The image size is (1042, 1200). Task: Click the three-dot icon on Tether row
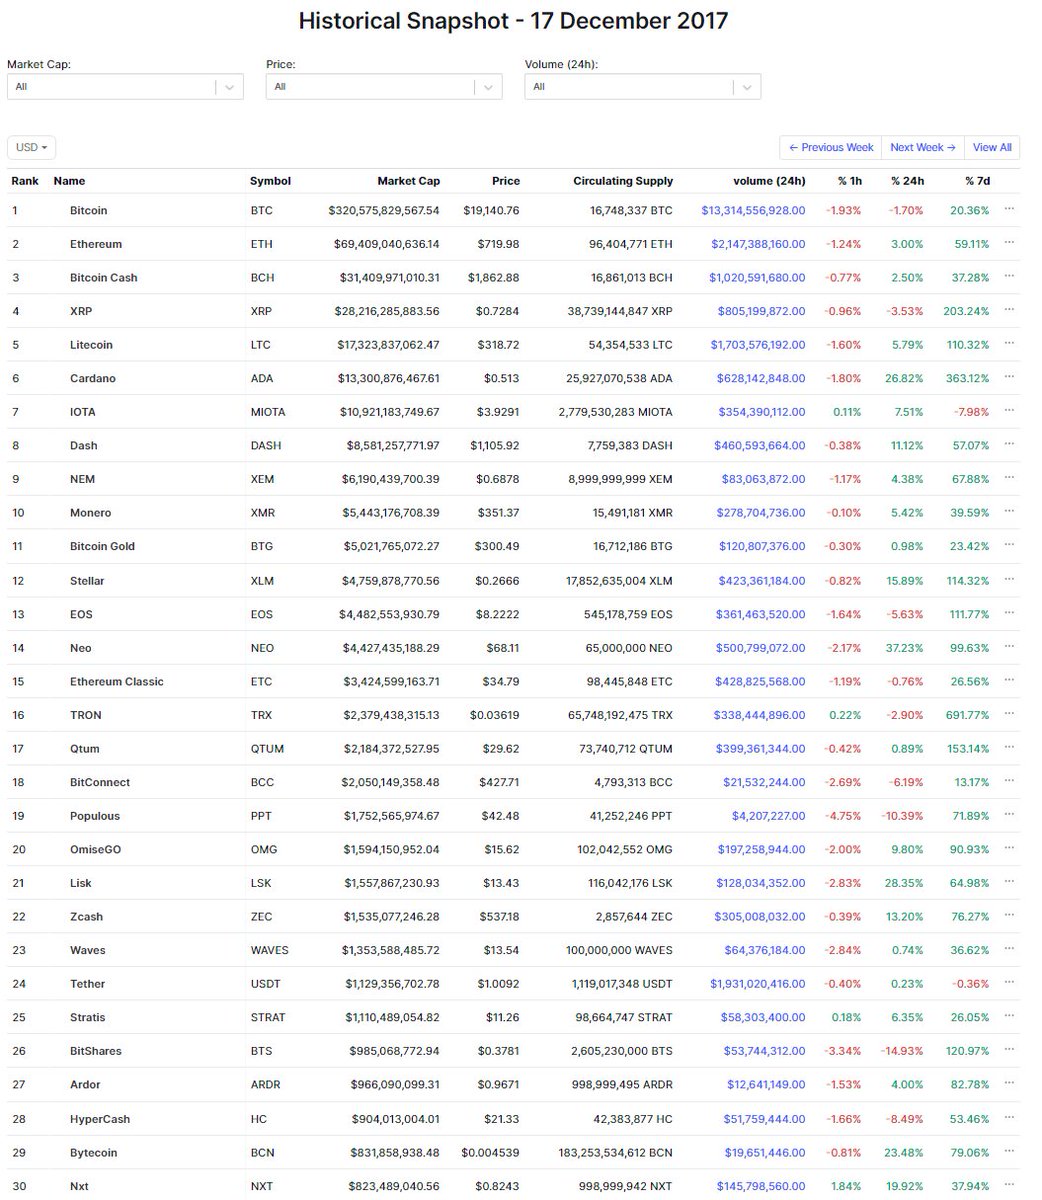(x=1009, y=982)
